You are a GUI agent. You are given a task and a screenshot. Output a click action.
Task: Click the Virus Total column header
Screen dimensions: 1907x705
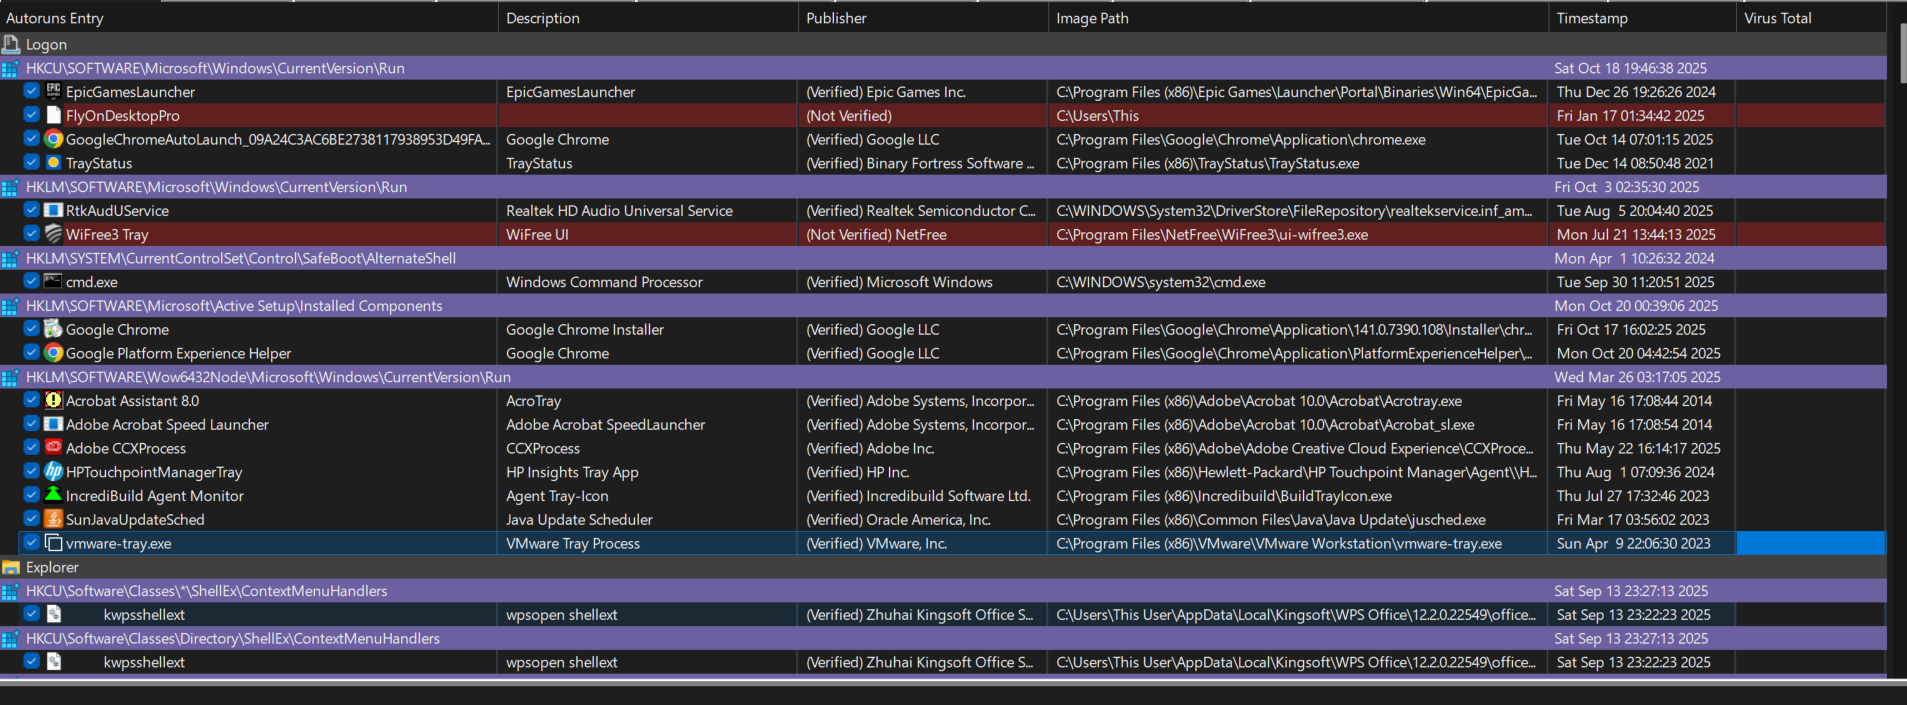coord(1777,18)
